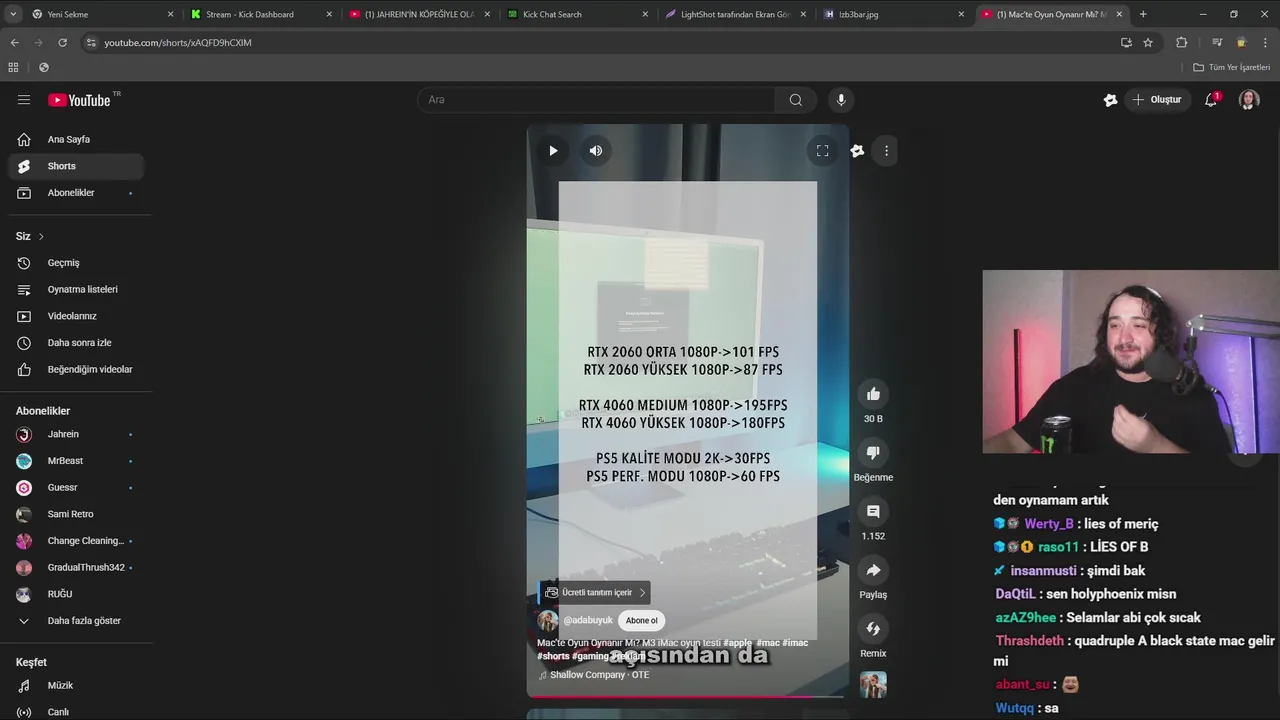Screen dimensions: 1280x720
Task: Play the Short video
Action: (x=553, y=151)
